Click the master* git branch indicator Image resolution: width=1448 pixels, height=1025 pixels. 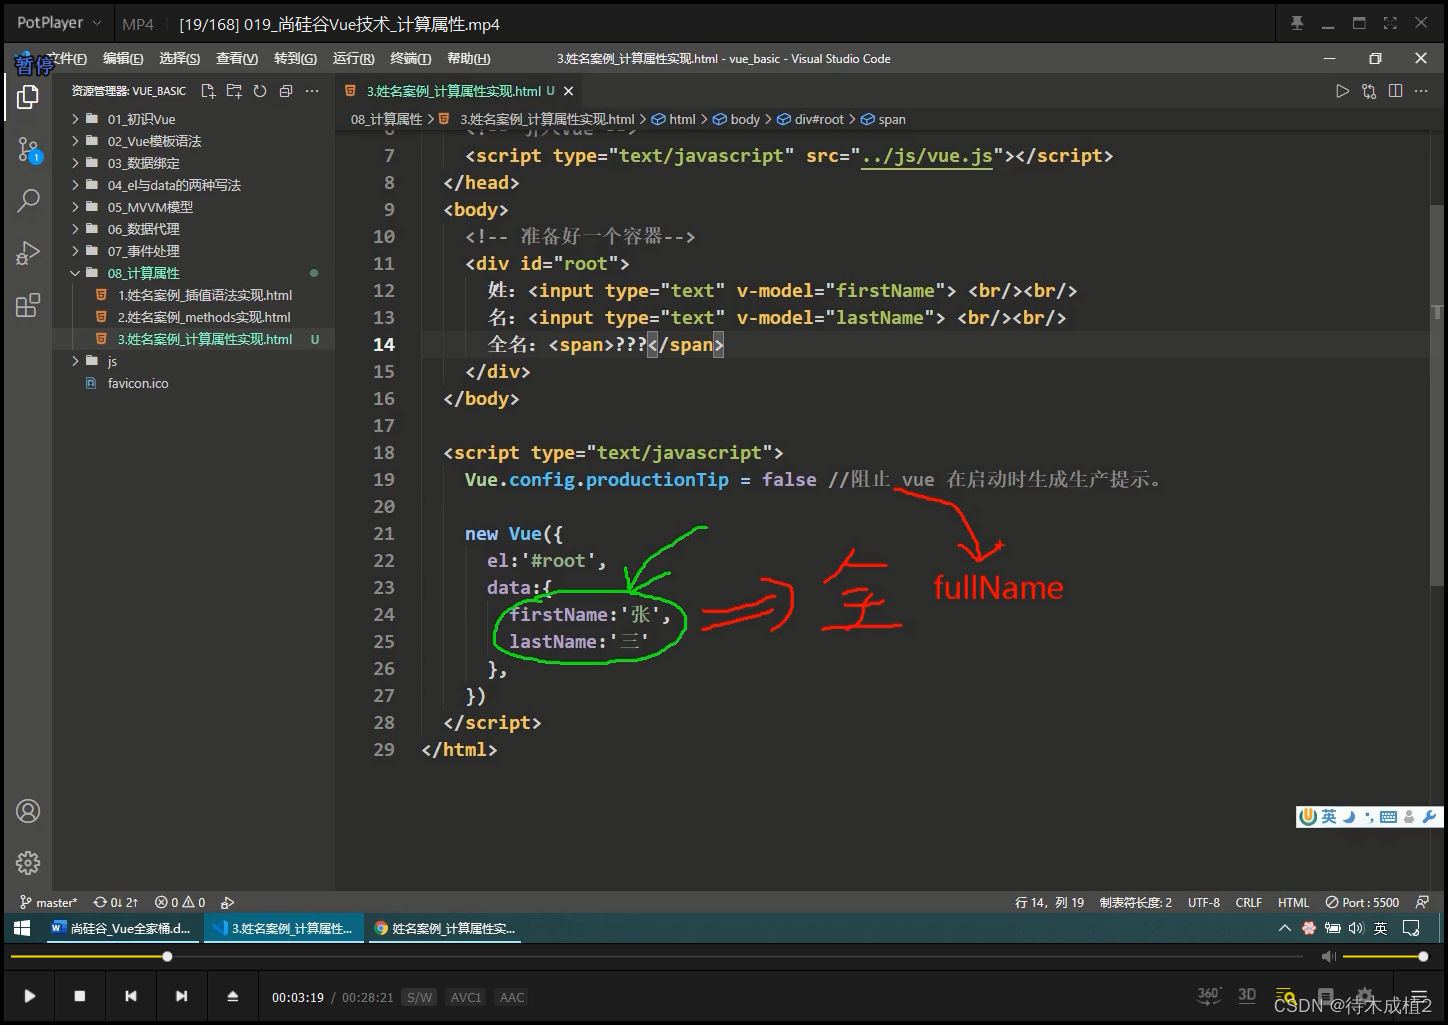point(48,902)
